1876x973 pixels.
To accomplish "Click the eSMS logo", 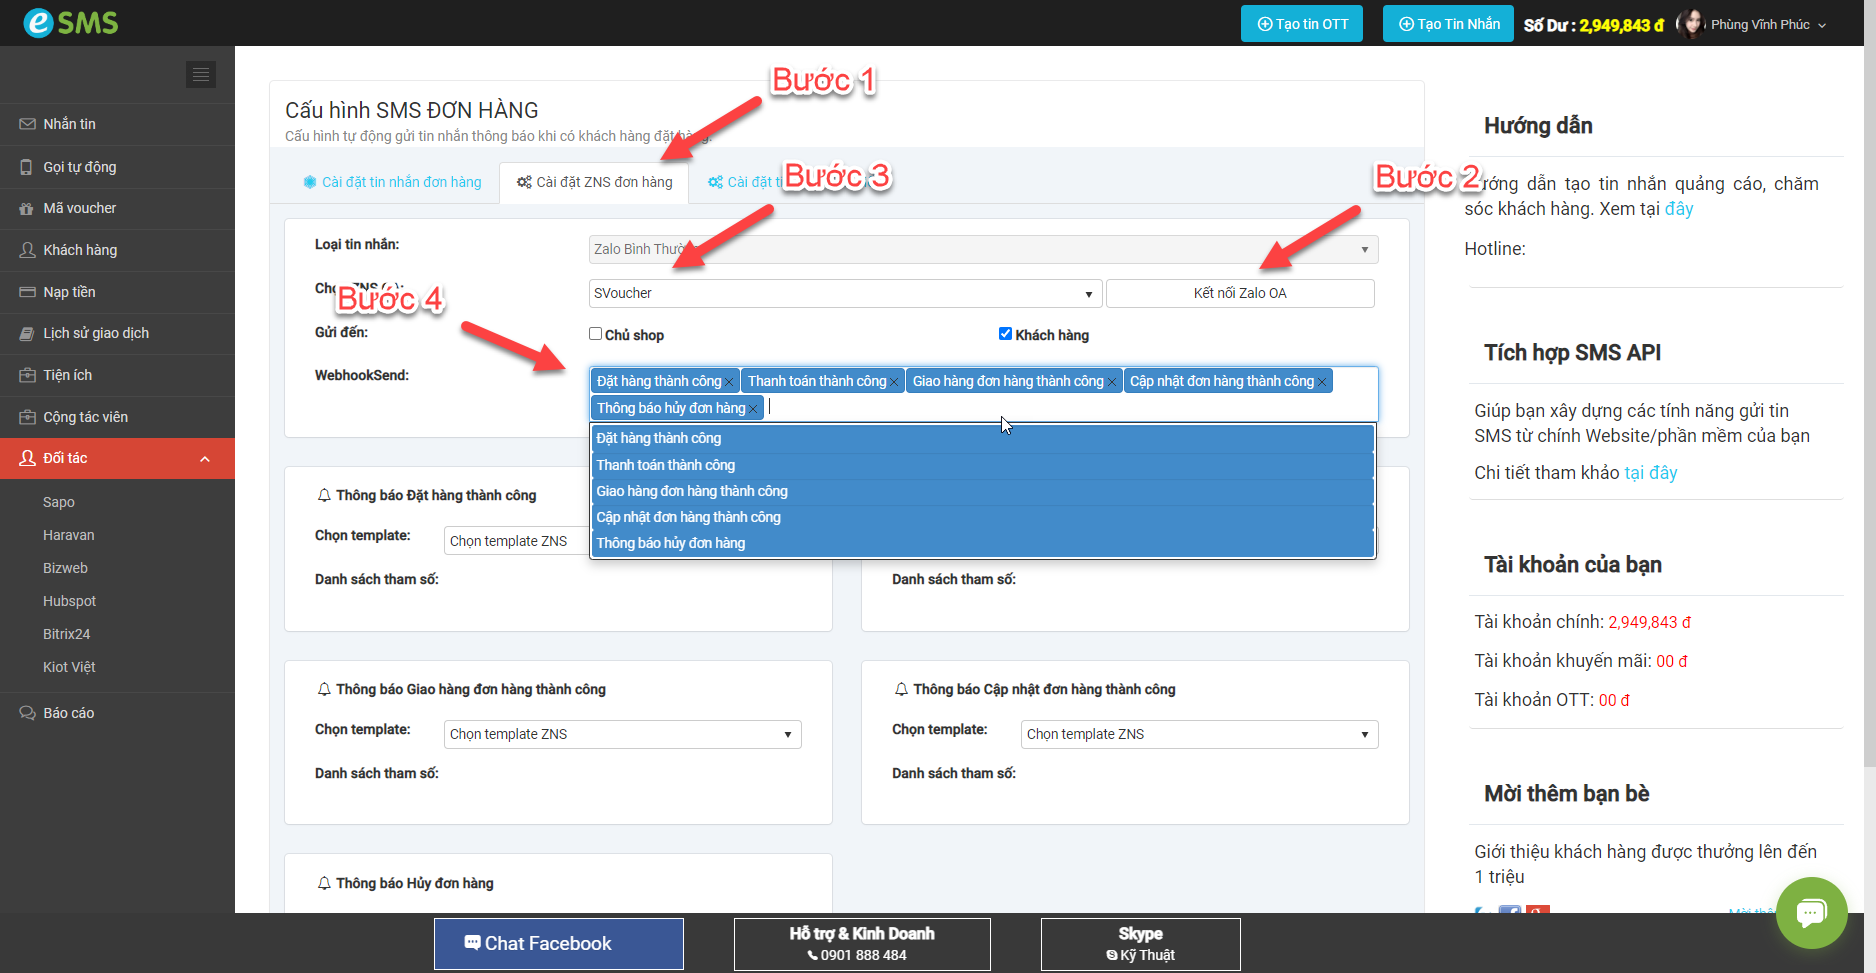I will [x=71, y=22].
